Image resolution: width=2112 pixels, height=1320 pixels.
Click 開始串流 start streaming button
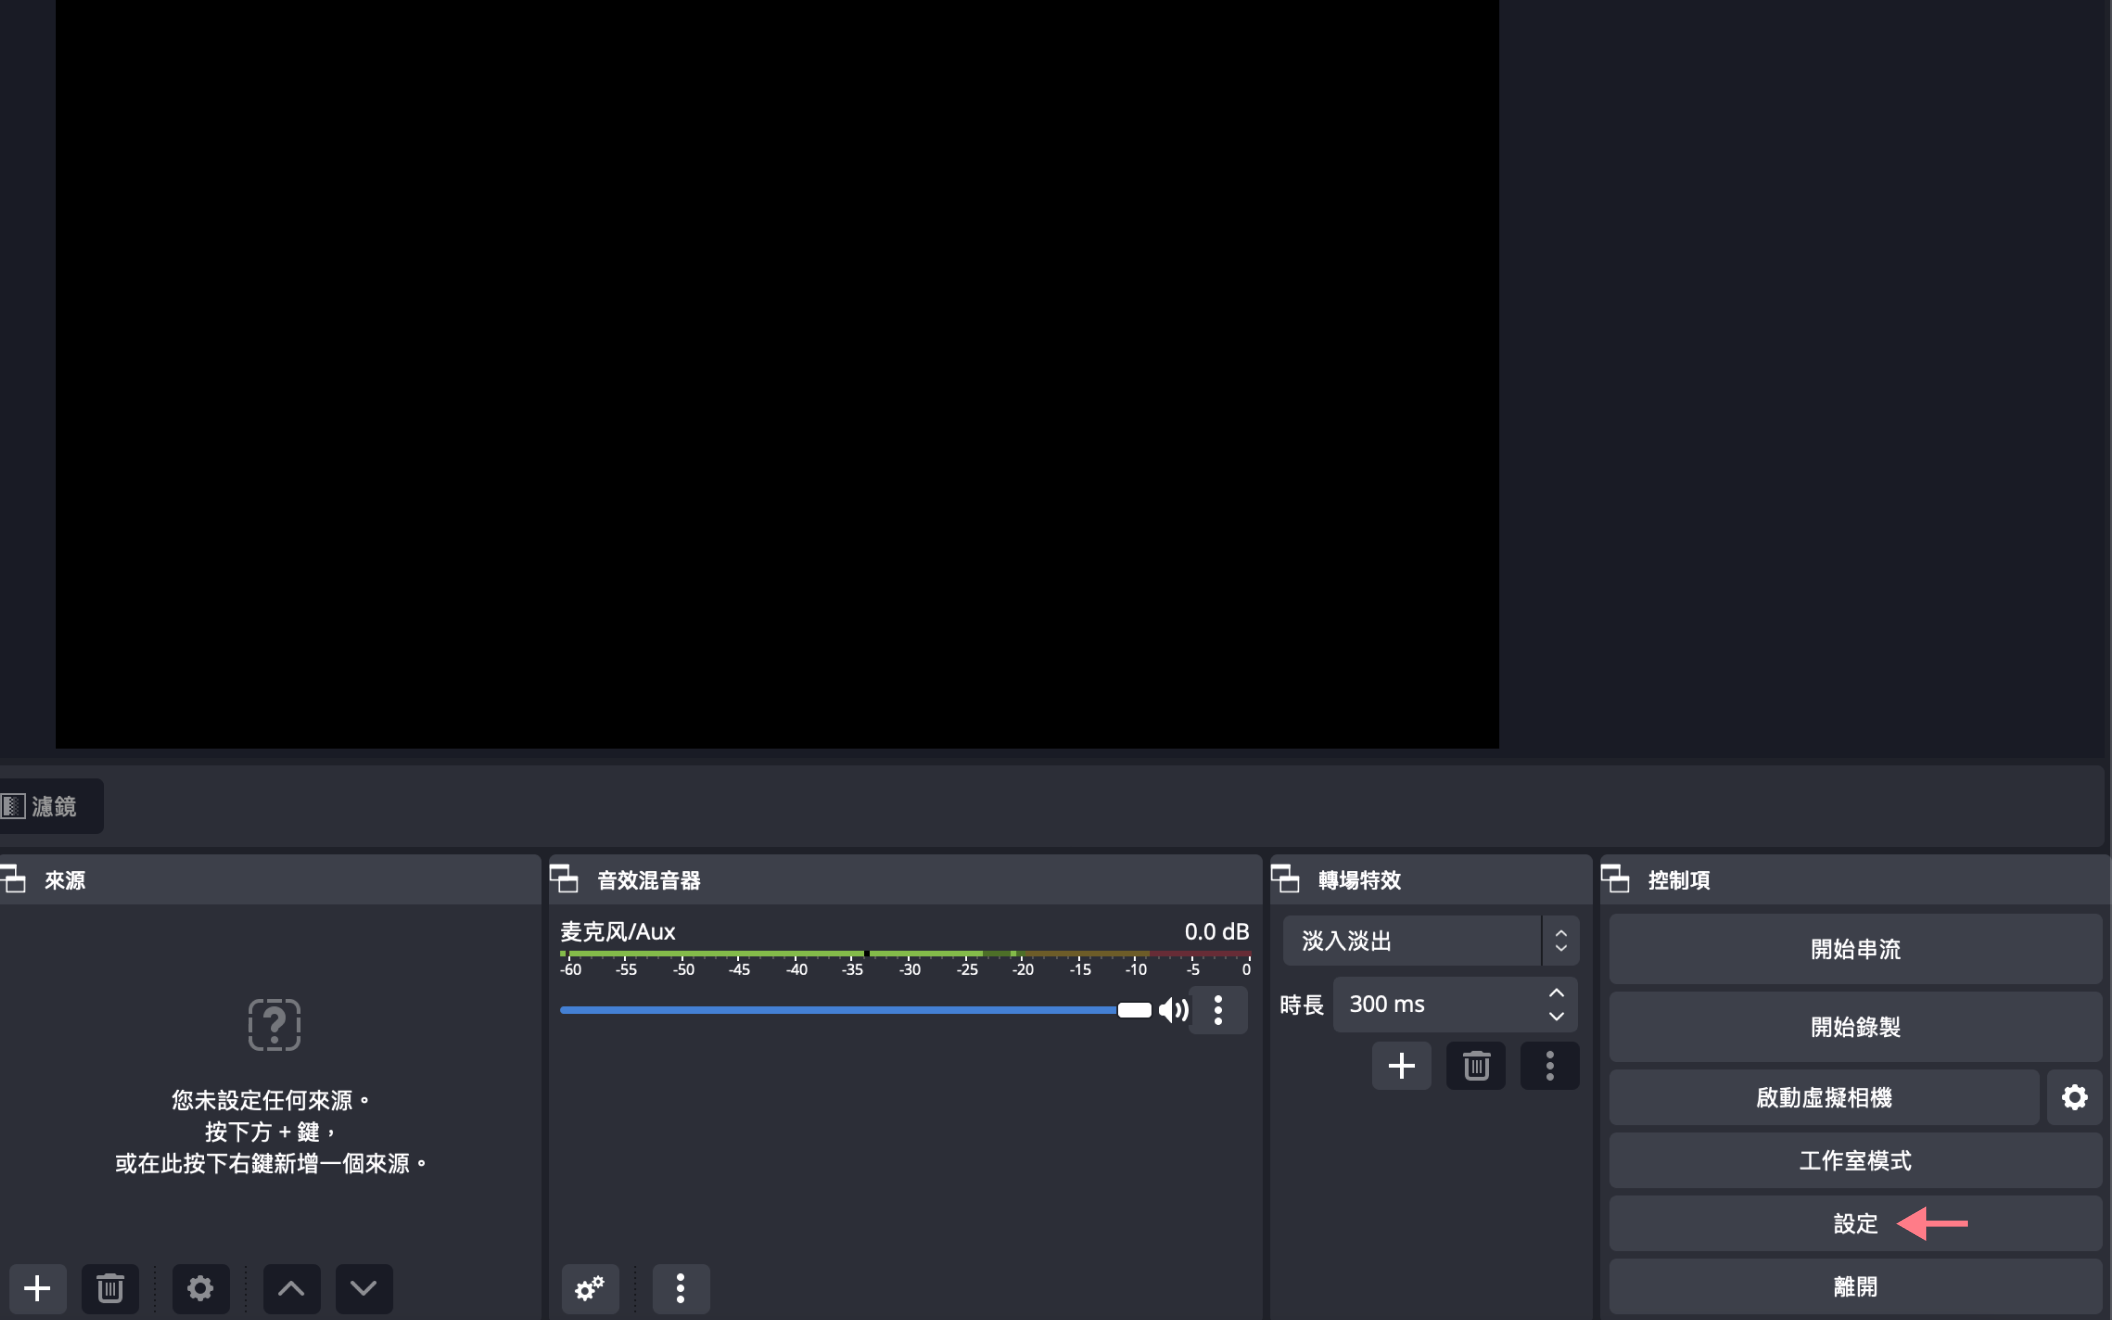[x=1855, y=949]
